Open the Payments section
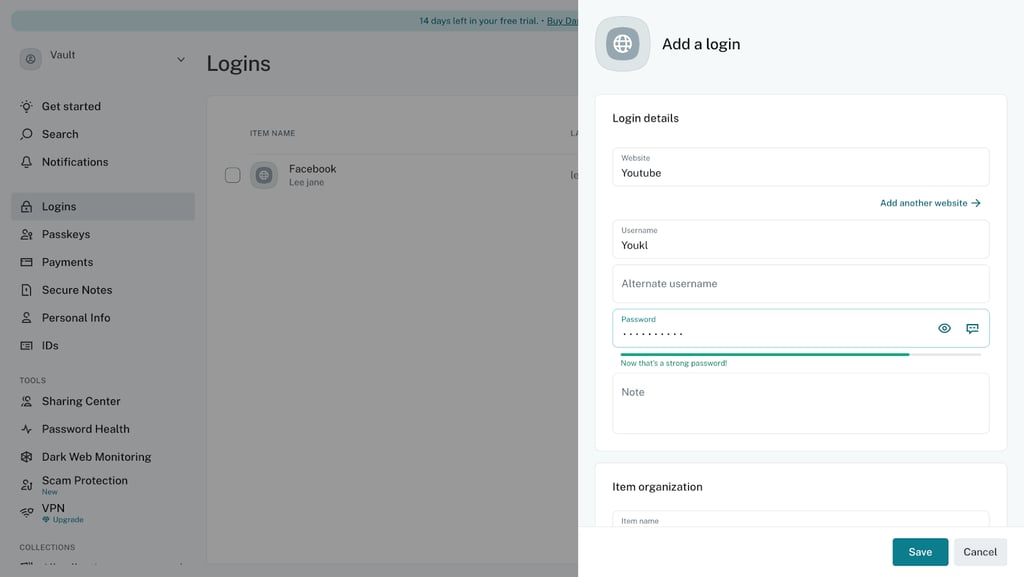This screenshot has width=1024, height=577. pos(103,262)
